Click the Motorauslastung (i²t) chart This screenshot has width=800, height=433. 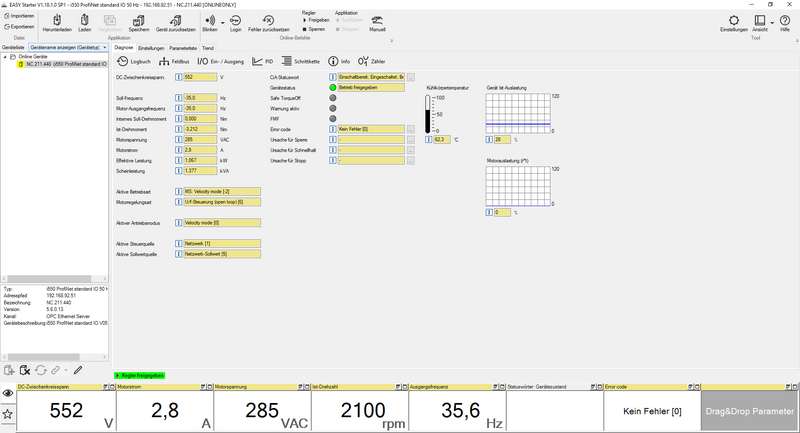pyautogui.click(x=518, y=186)
